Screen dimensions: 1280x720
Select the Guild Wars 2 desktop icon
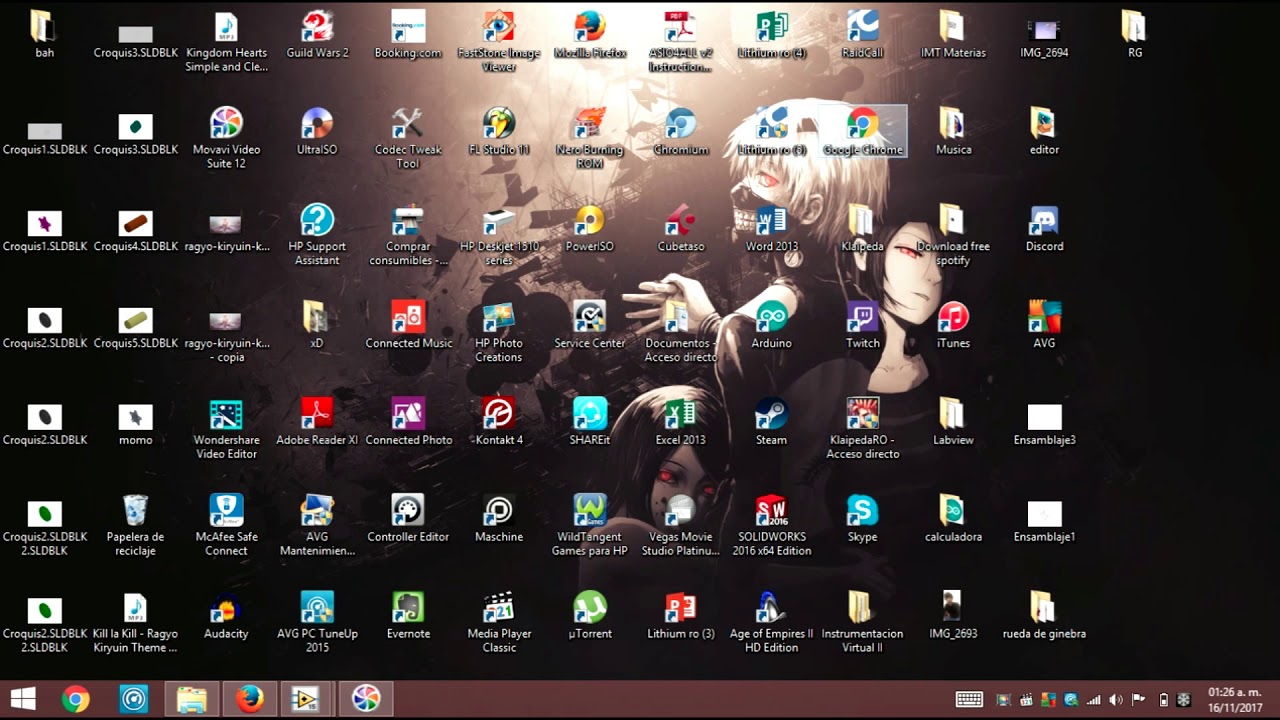317,35
